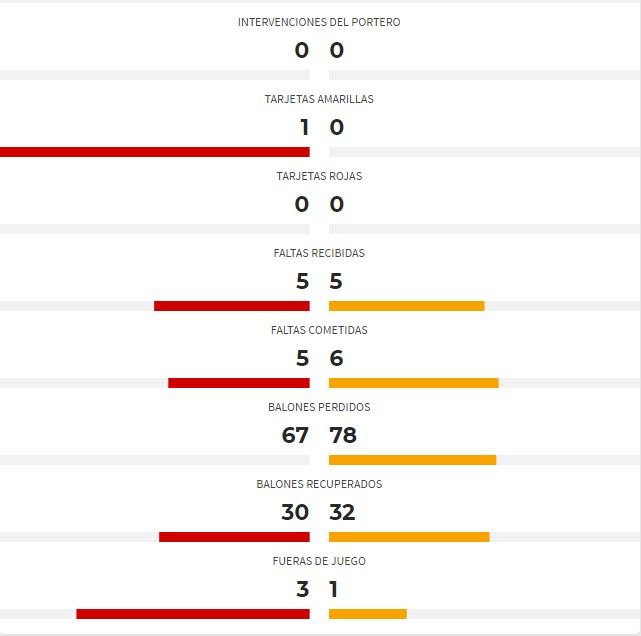The image size is (641, 636).
Task: Click the red Faltas Cometidas bar
Action: (x=239, y=383)
